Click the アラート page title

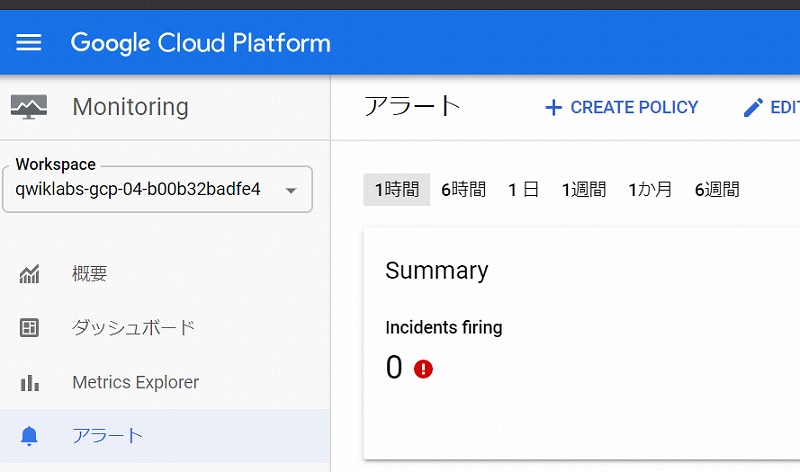click(412, 106)
